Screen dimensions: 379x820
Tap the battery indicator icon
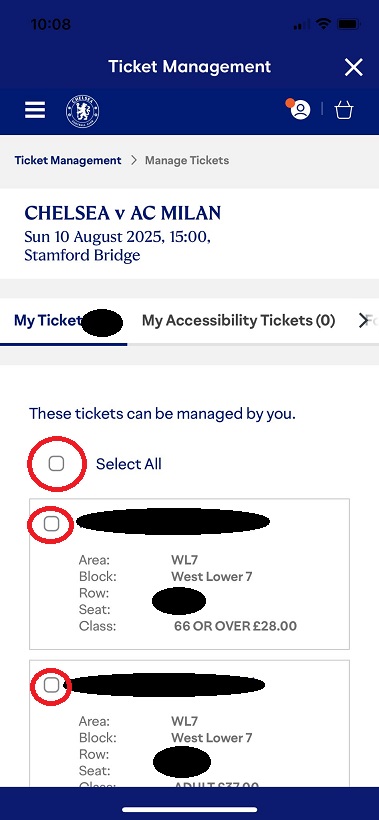tap(348, 24)
